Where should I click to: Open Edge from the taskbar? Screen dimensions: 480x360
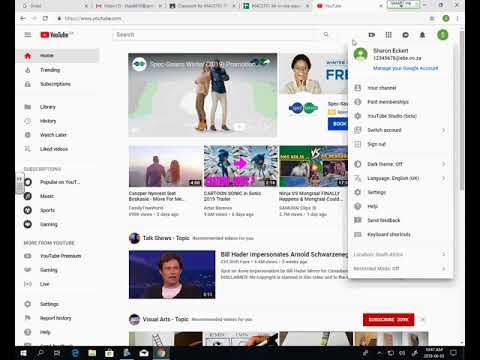coord(75,353)
